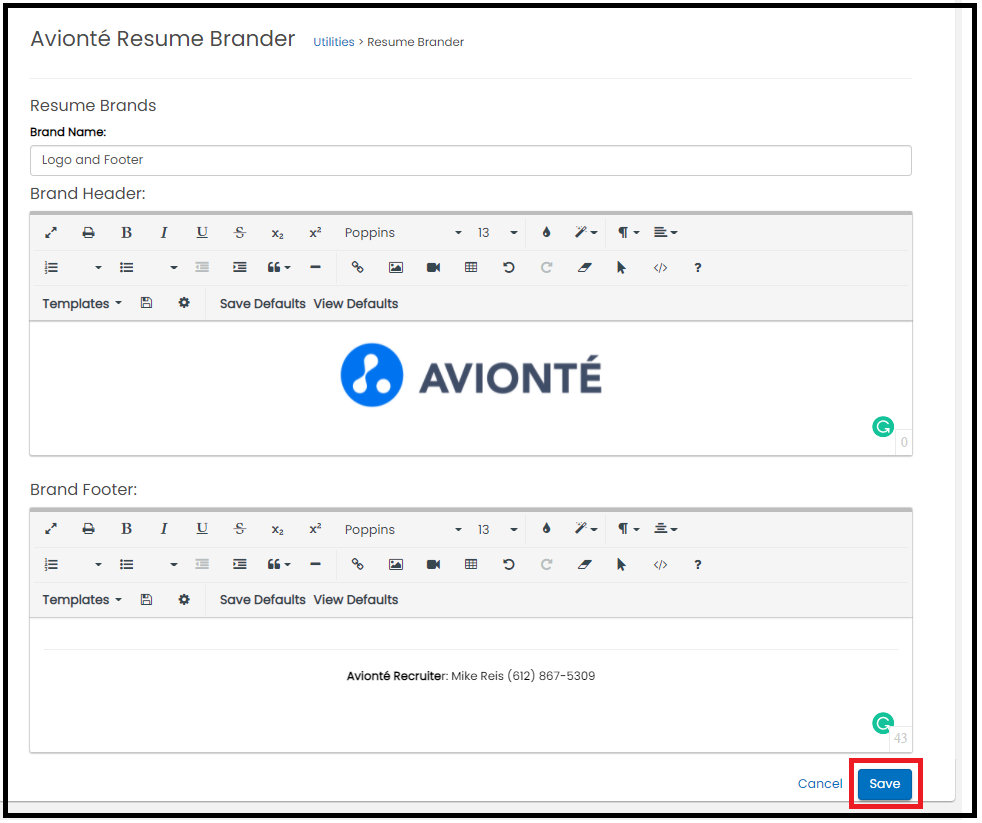Open gear settings in Brand Header toolbar
Screen dimensions: 982x823
183,303
